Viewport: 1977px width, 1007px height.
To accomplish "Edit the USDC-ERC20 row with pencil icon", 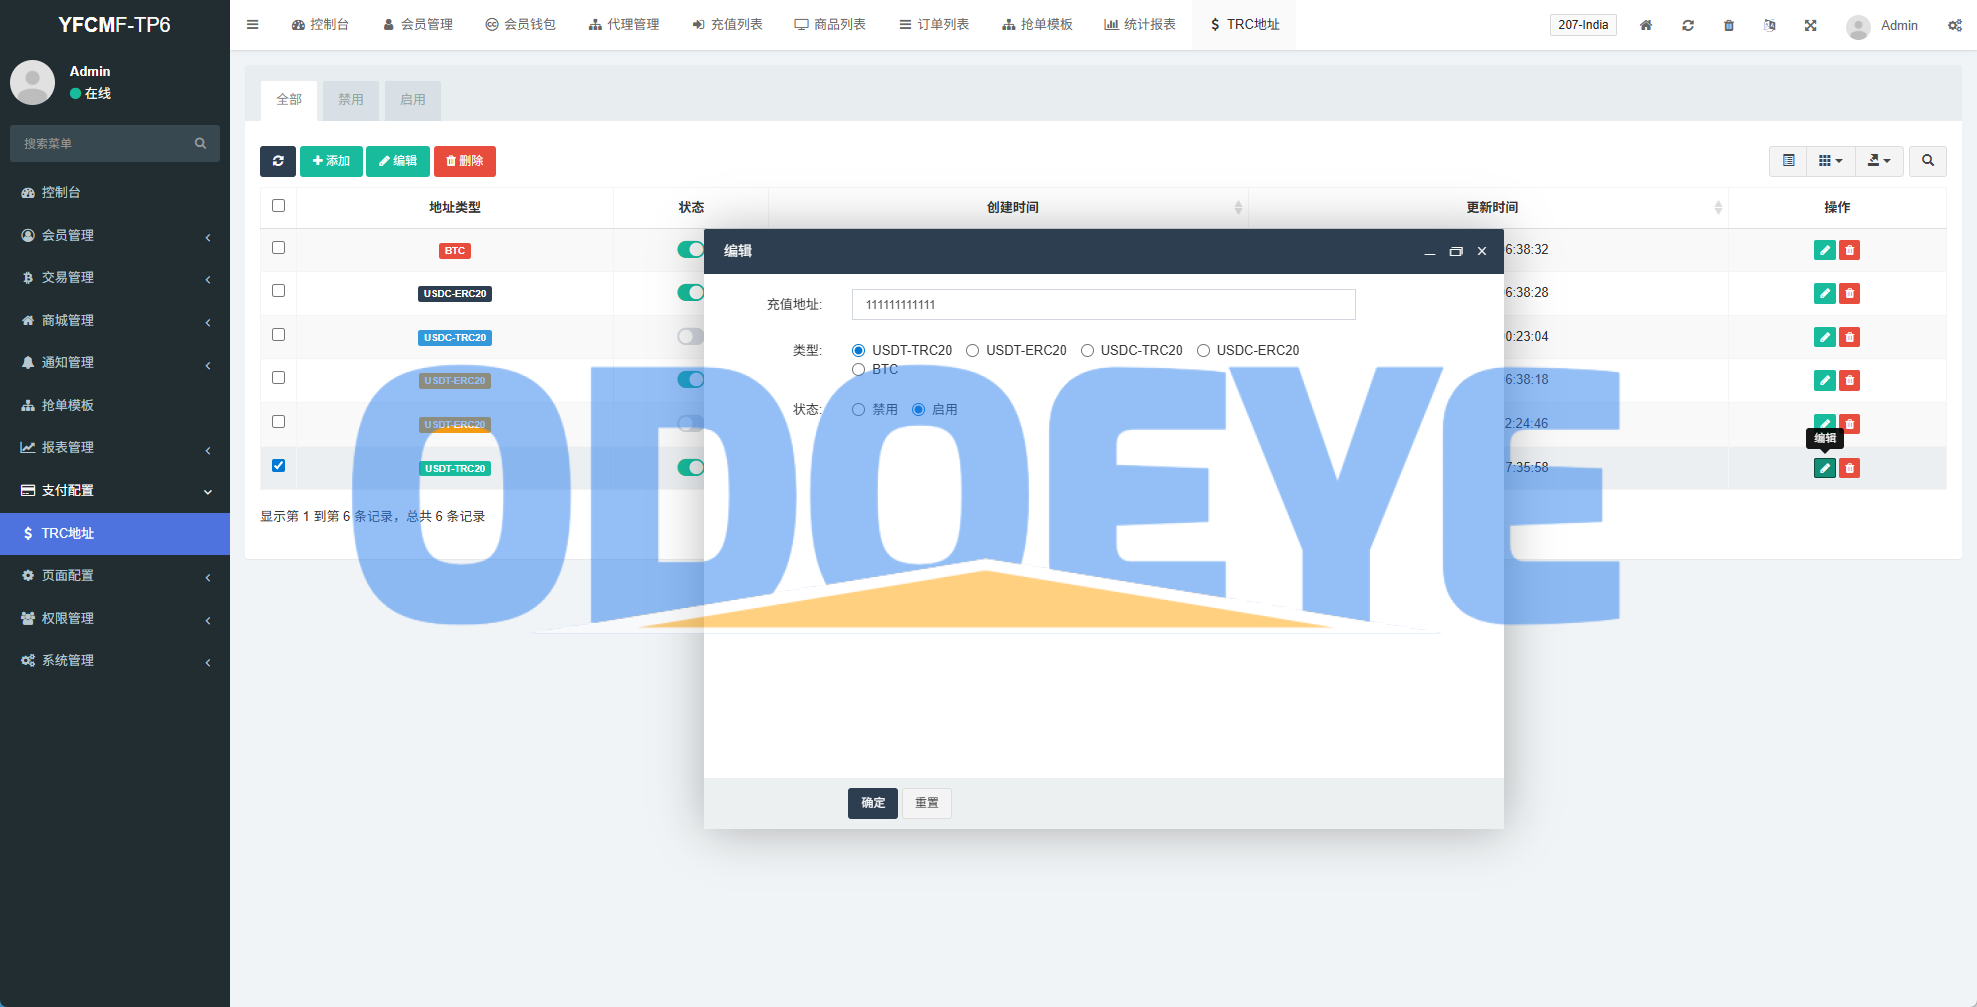I will (x=1824, y=293).
